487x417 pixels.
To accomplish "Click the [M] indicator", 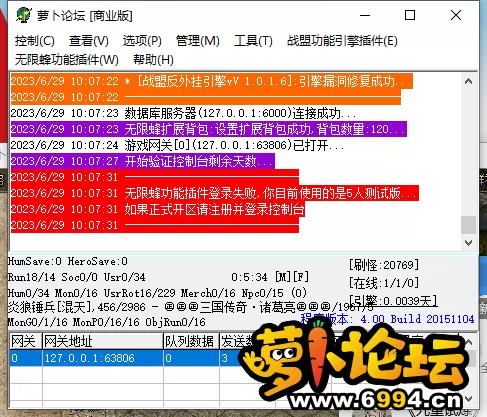I will tap(283, 277).
